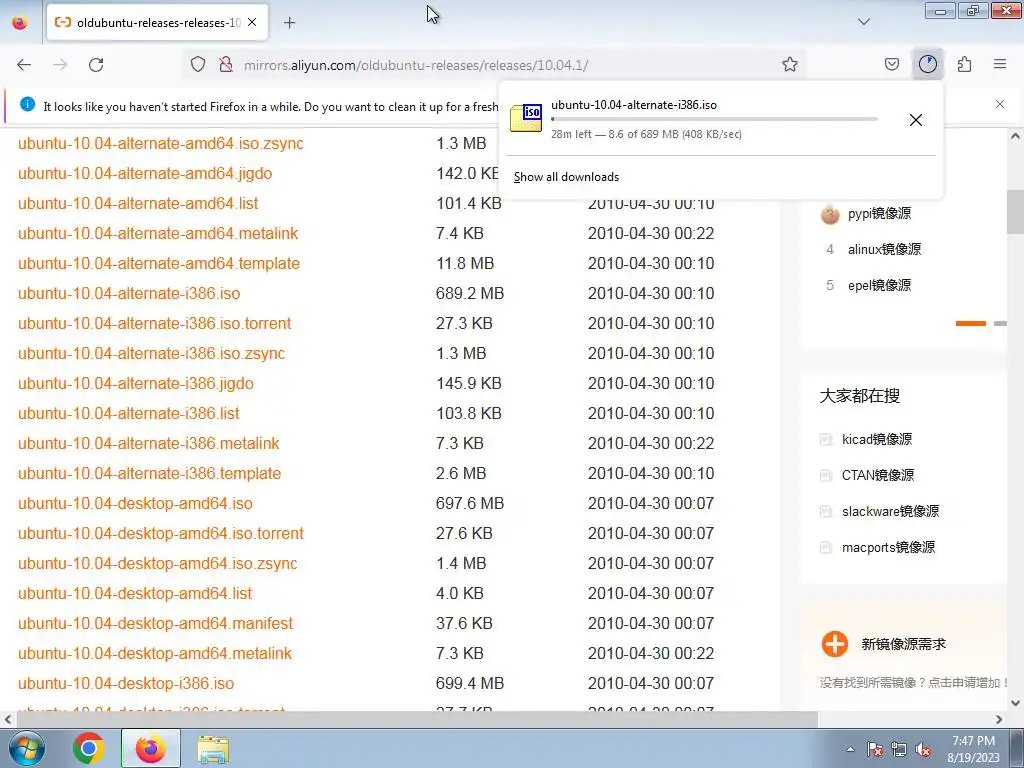Image resolution: width=1024 pixels, height=768 pixels.
Task: Open the Save to Pocket button
Action: point(891,65)
